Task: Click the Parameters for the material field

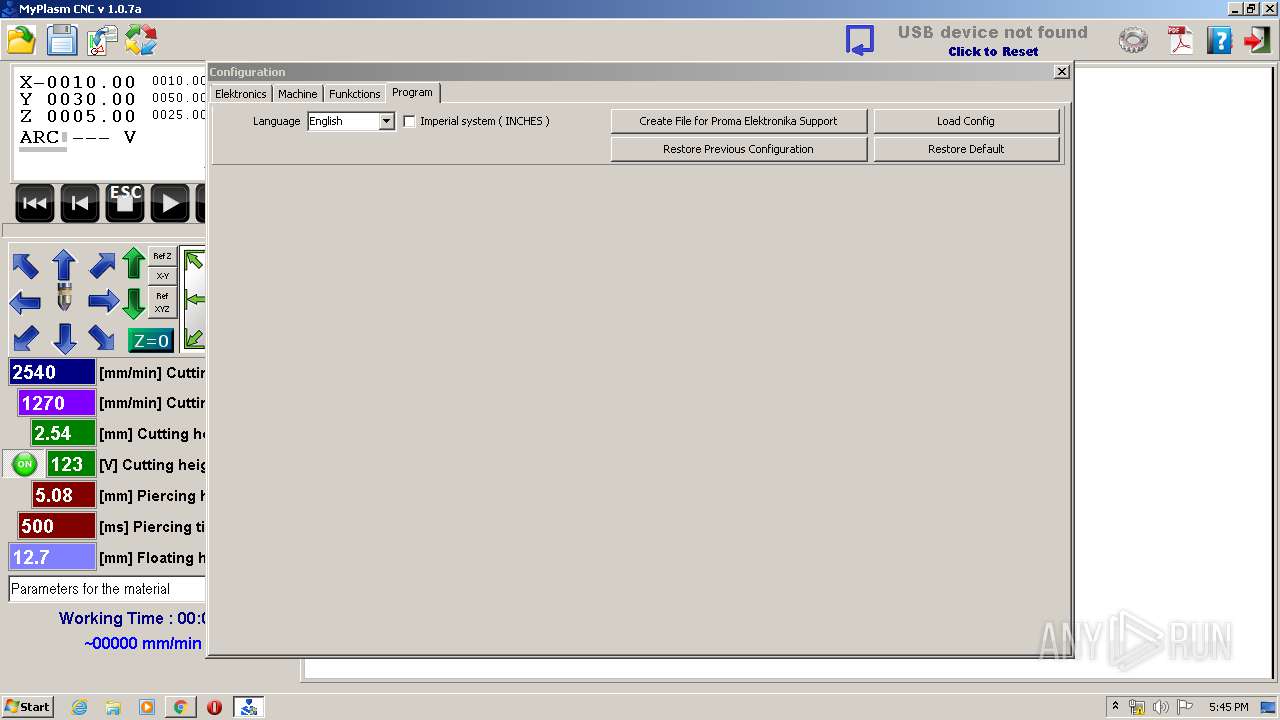Action: click(x=107, y=589)
